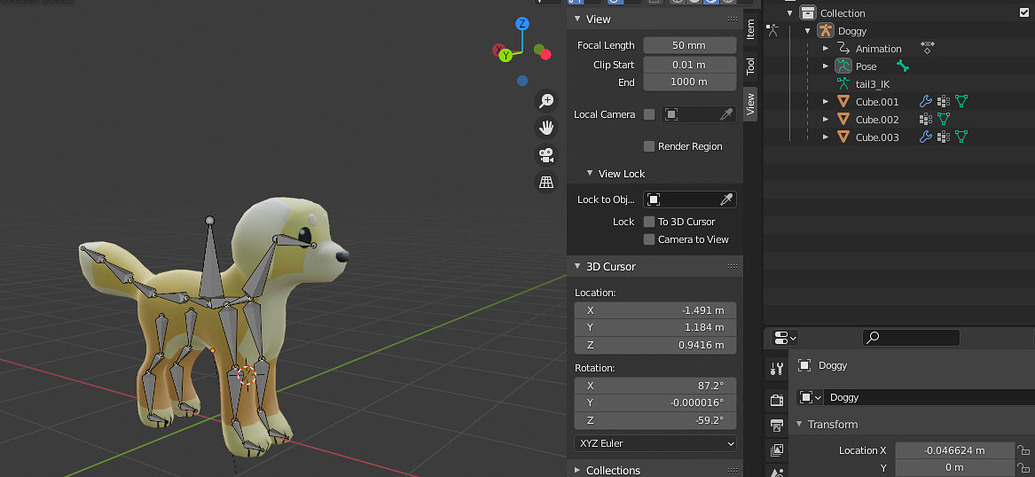This screenshot has width=1035, height=477.
Task: Open the object browse dropdown beside Doggy name
Action: [809, 397]
